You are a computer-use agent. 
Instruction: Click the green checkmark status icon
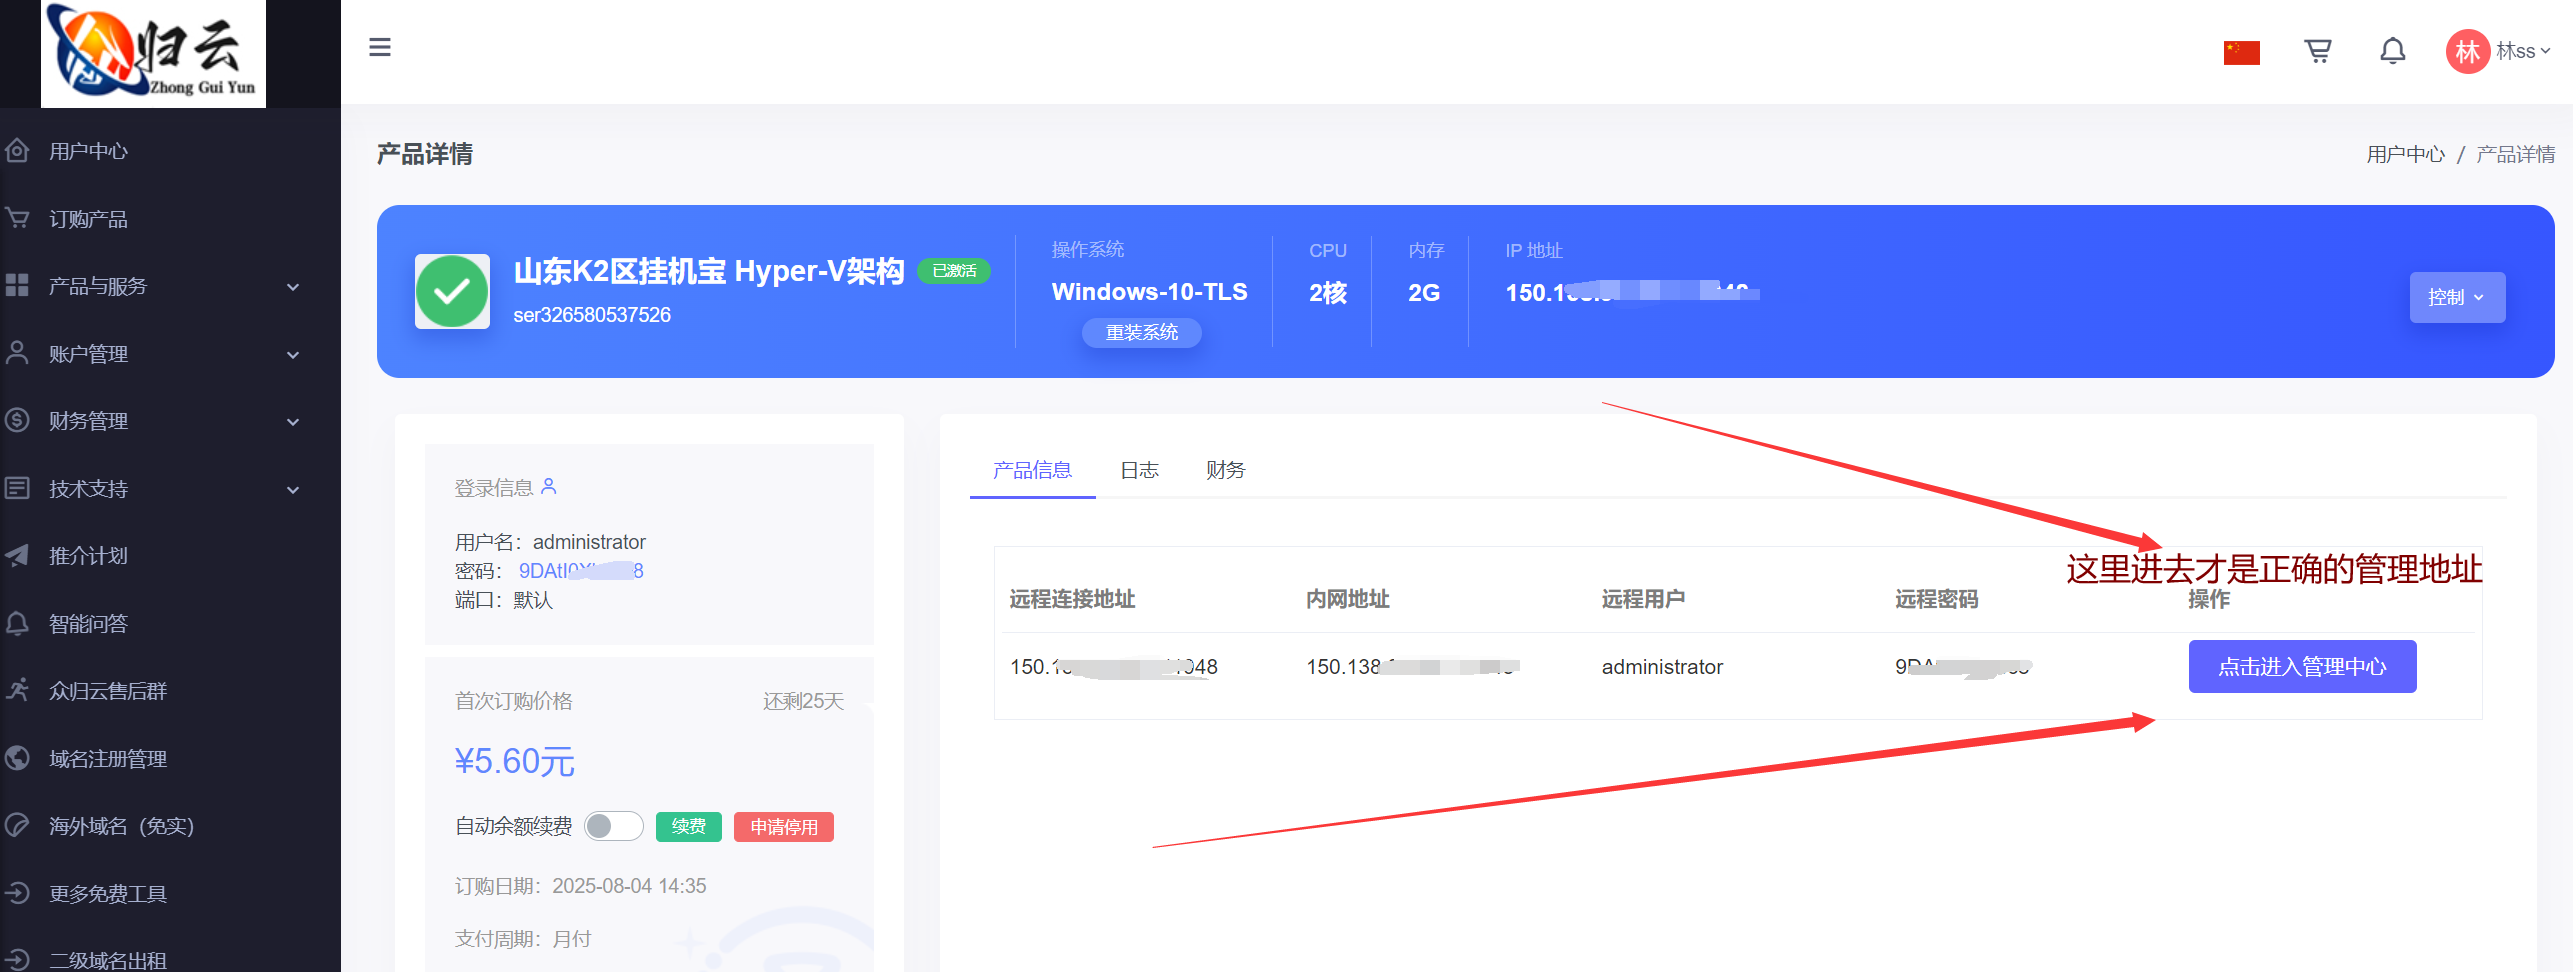452,291
